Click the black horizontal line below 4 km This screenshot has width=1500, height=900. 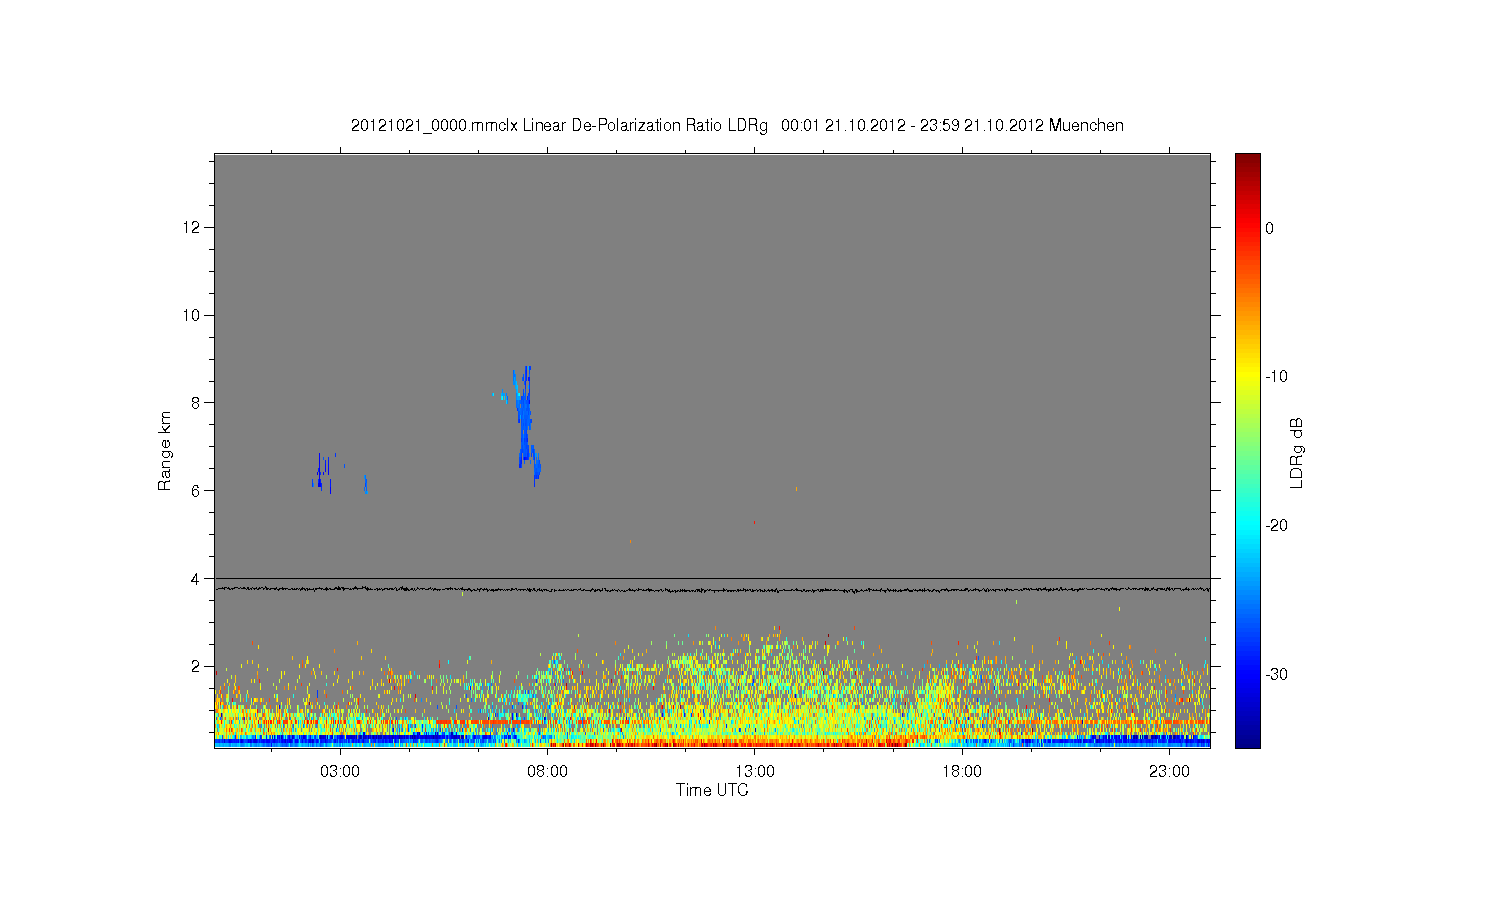coord(712,590)
